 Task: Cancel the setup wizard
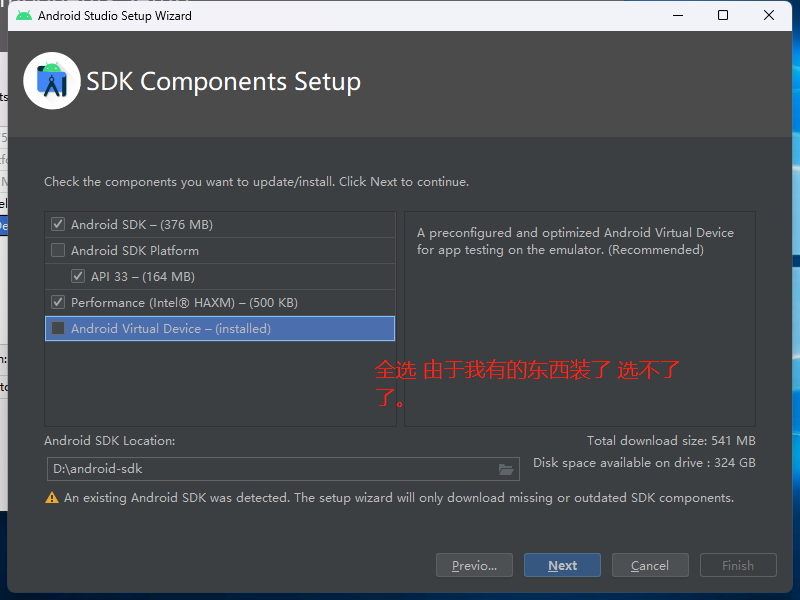pyautogui.click(x=650, y=565)
